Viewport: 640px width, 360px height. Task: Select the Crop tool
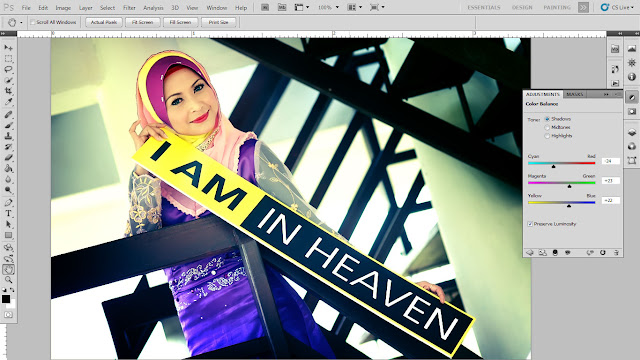click(x=8, y=91)
